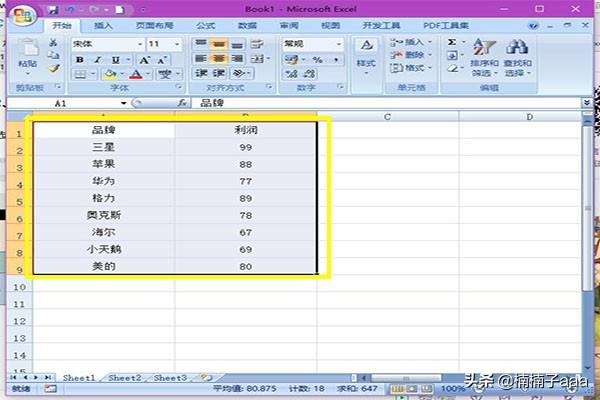Screen dimensions: 600x400
Task: Apply the red font color button
Action: click(136, 74)
